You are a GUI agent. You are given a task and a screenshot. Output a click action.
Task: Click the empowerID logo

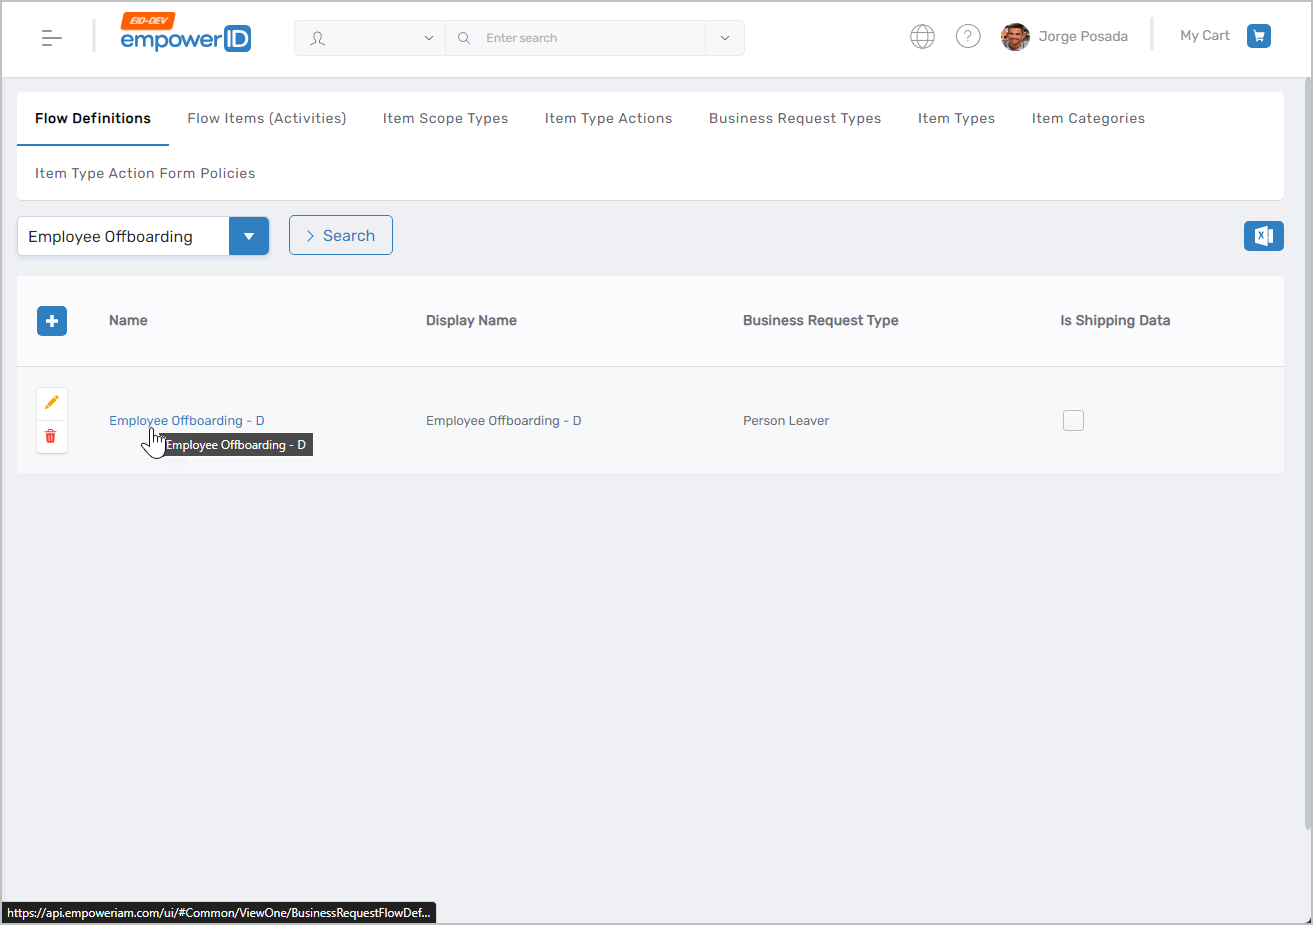click(186, 36)
